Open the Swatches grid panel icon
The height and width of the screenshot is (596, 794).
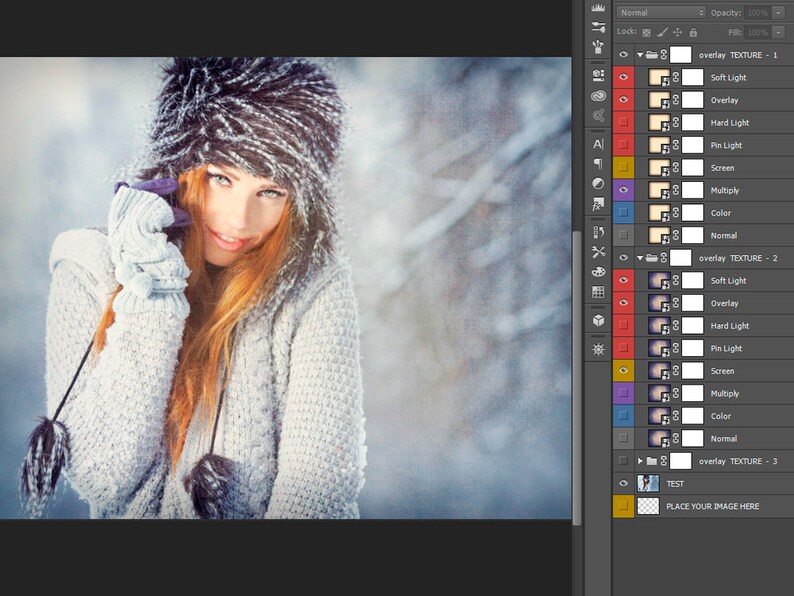(x=598, y=292)
